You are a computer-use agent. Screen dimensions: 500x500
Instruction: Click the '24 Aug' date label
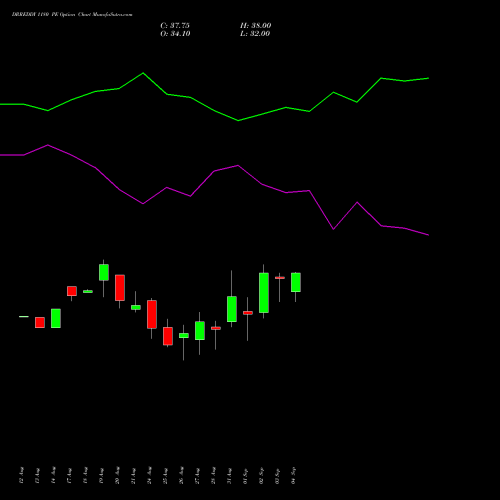coord(149,475)
